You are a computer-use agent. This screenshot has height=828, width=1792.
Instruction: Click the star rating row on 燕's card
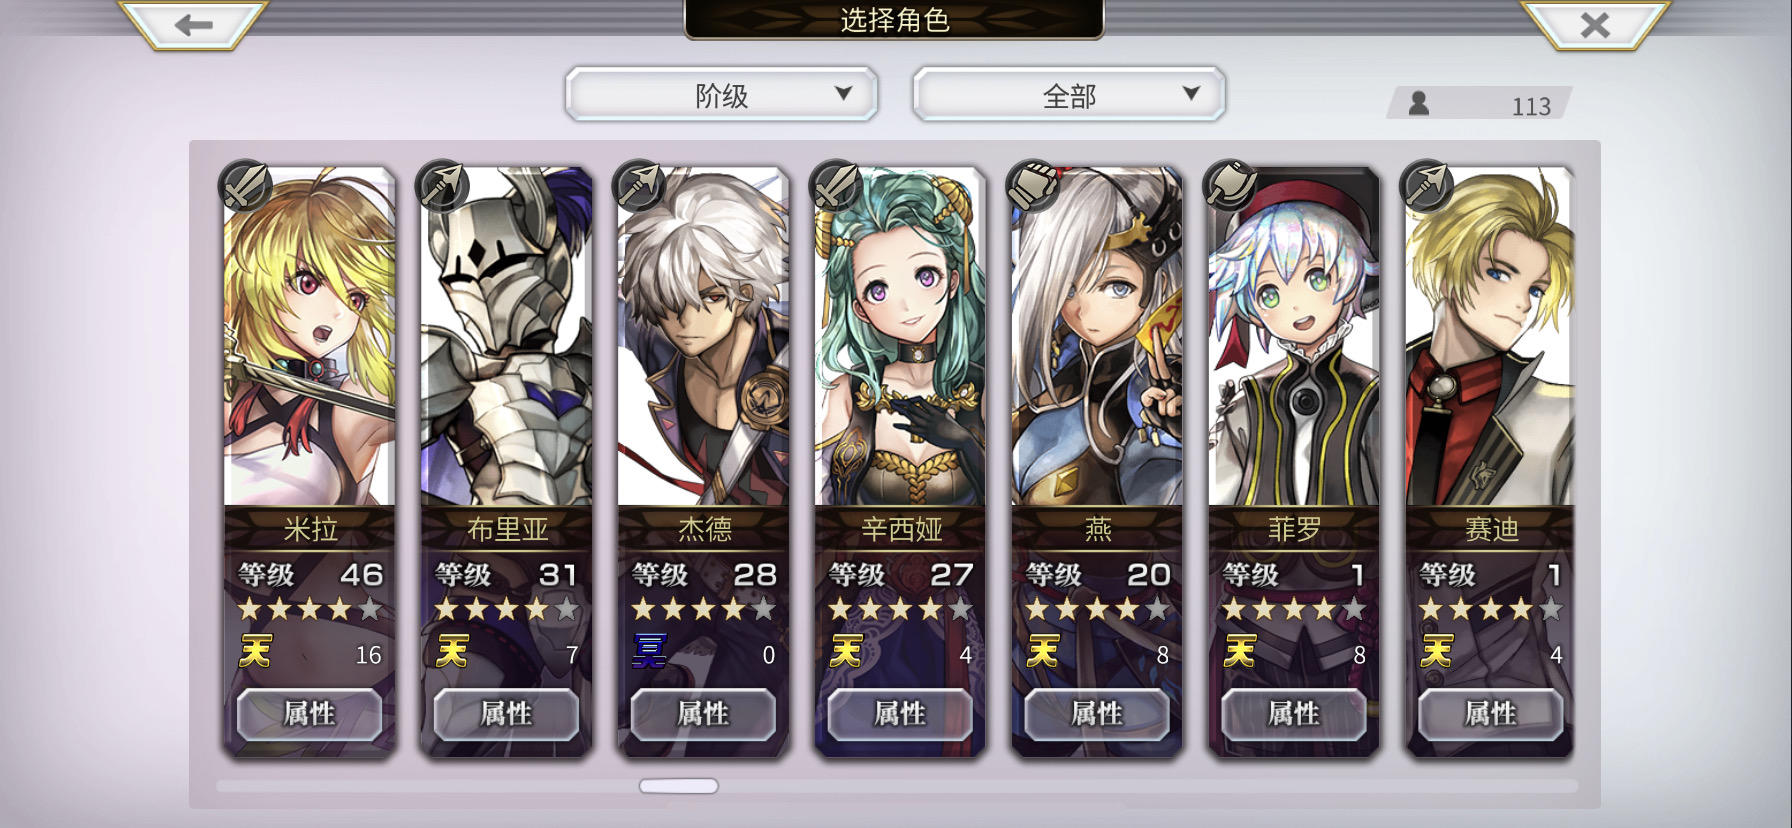point(1098,608)
